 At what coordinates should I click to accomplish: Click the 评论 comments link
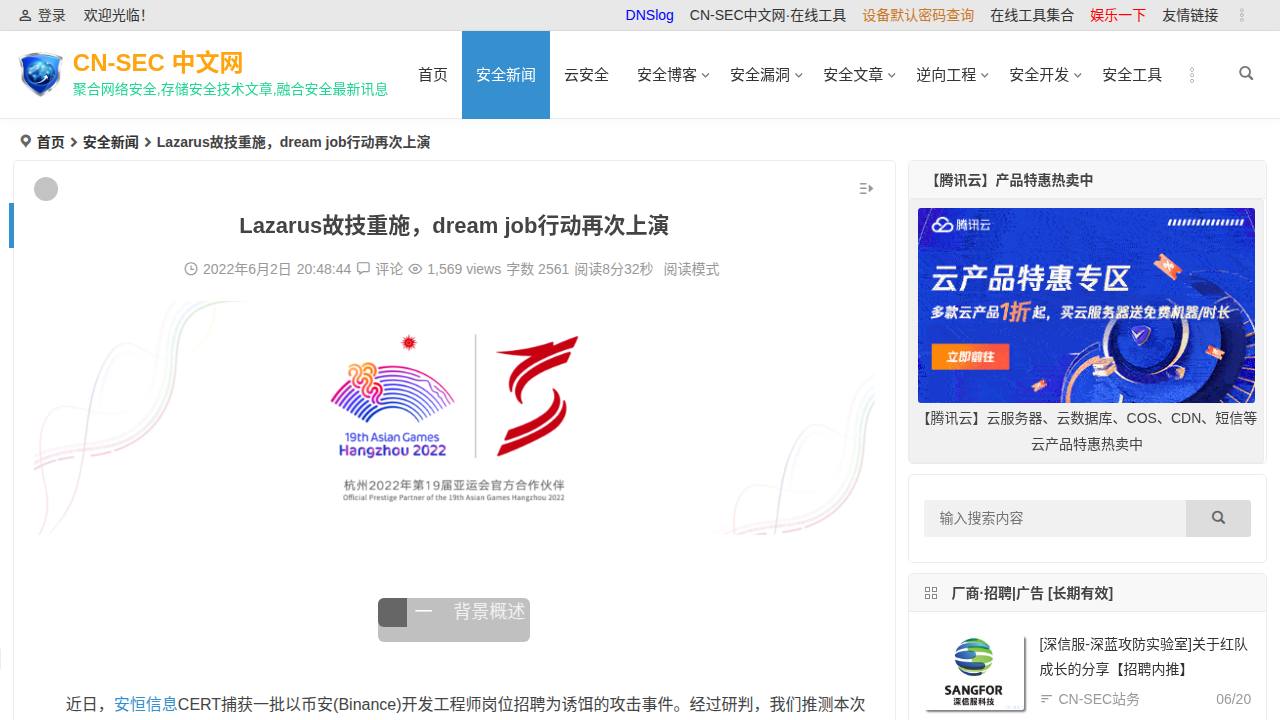pos(389,269)
